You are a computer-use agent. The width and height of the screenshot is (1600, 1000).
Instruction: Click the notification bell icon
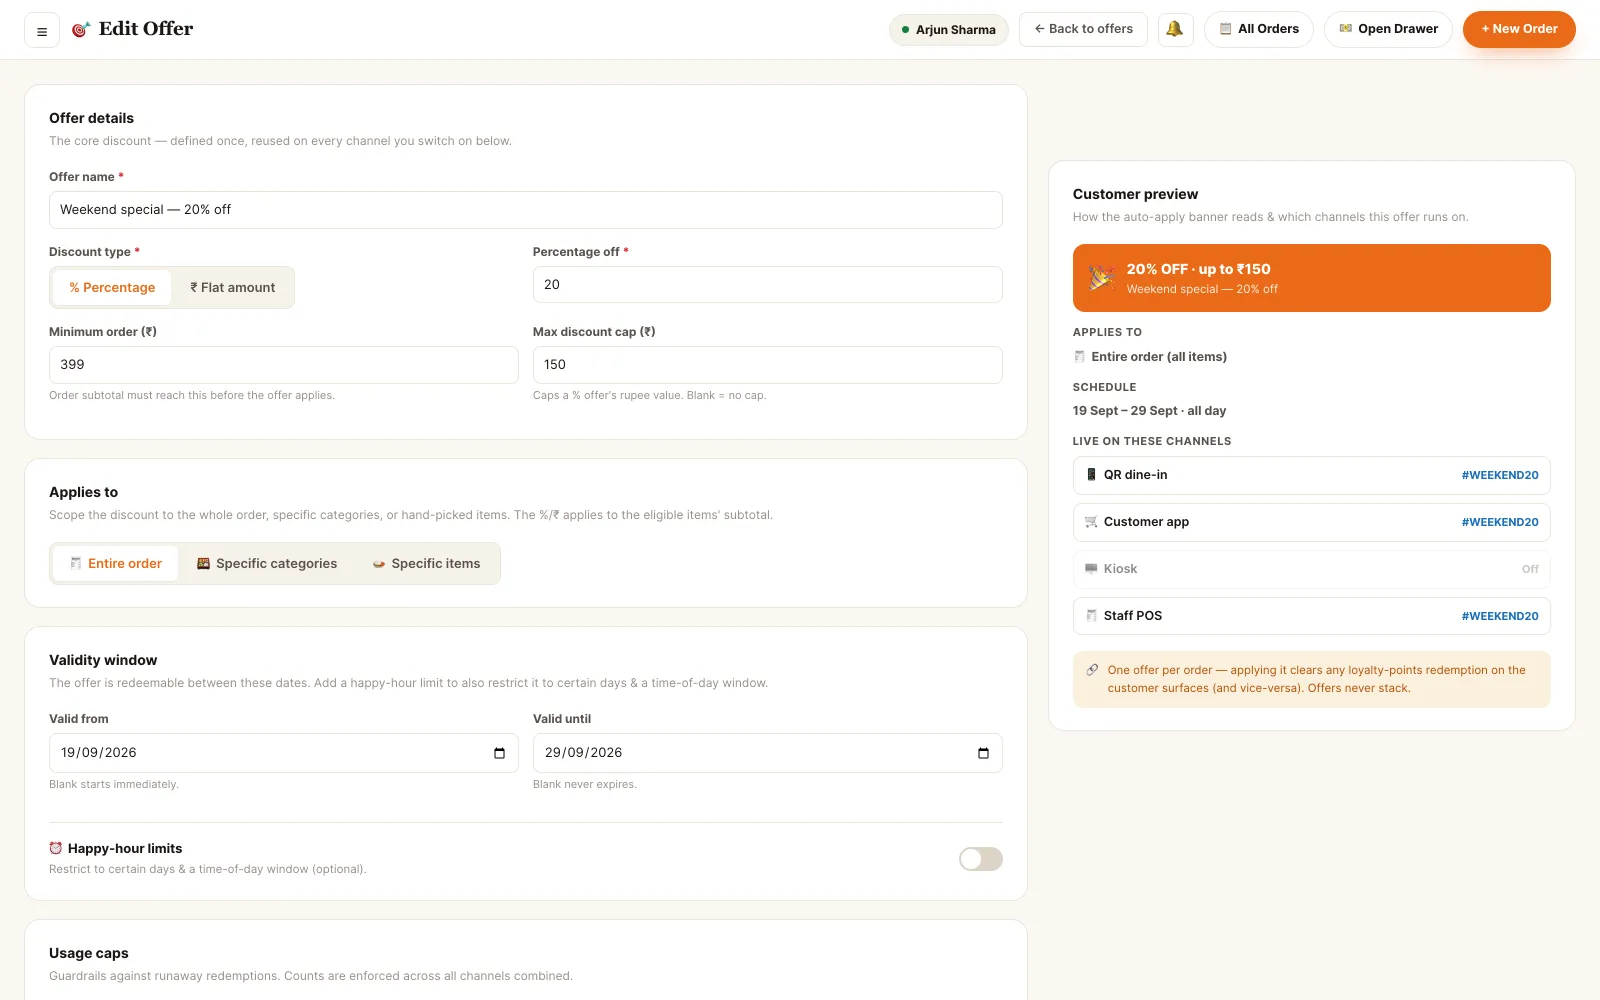pyautogui.click(x=1175, y=29)
